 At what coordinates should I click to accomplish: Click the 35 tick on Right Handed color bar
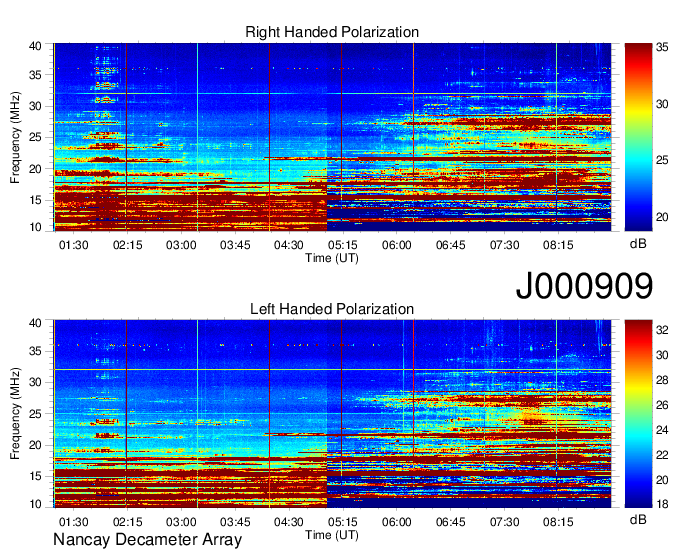[662, 47]
